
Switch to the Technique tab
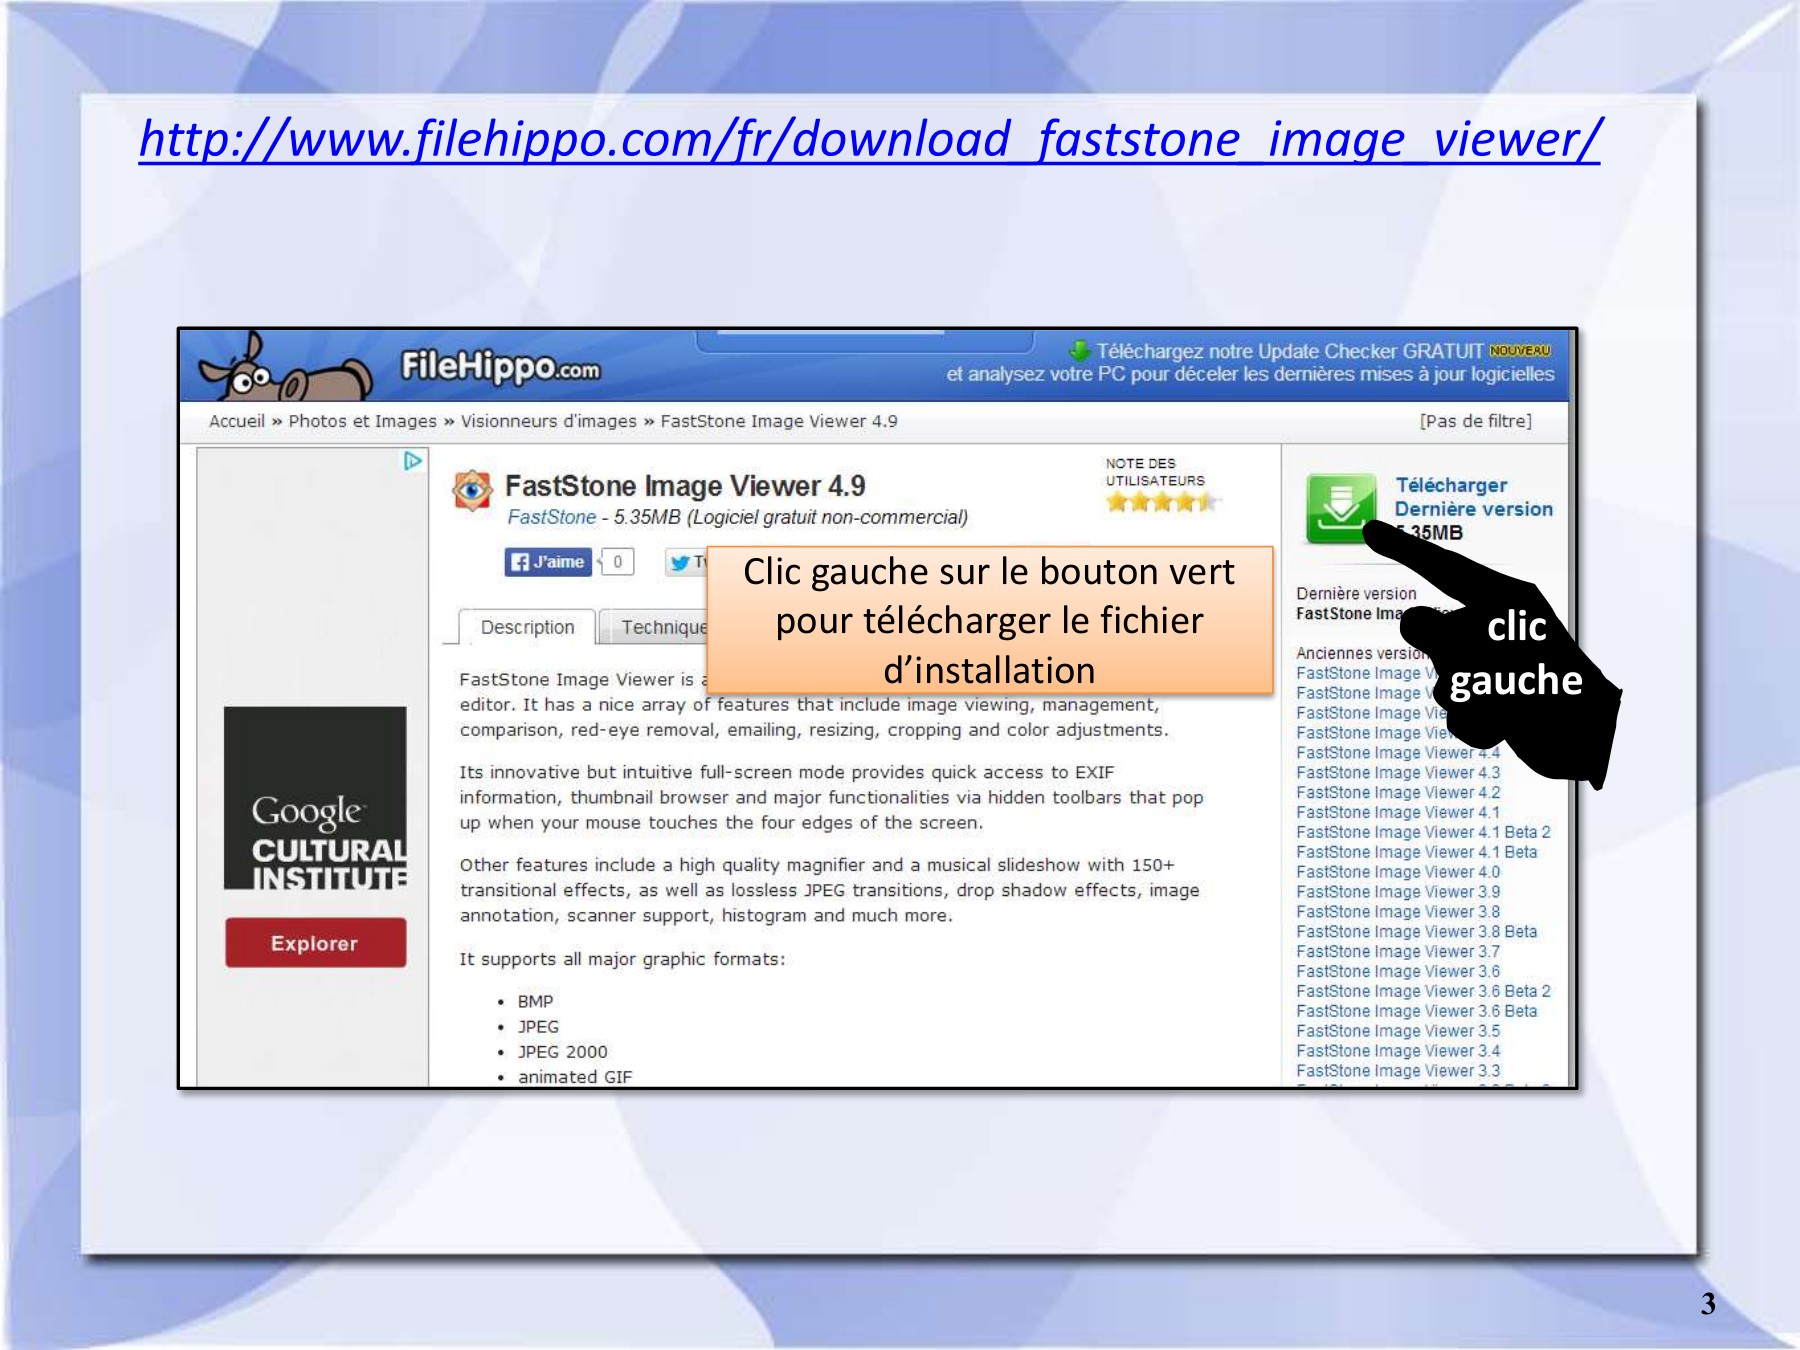coord(660,627)
